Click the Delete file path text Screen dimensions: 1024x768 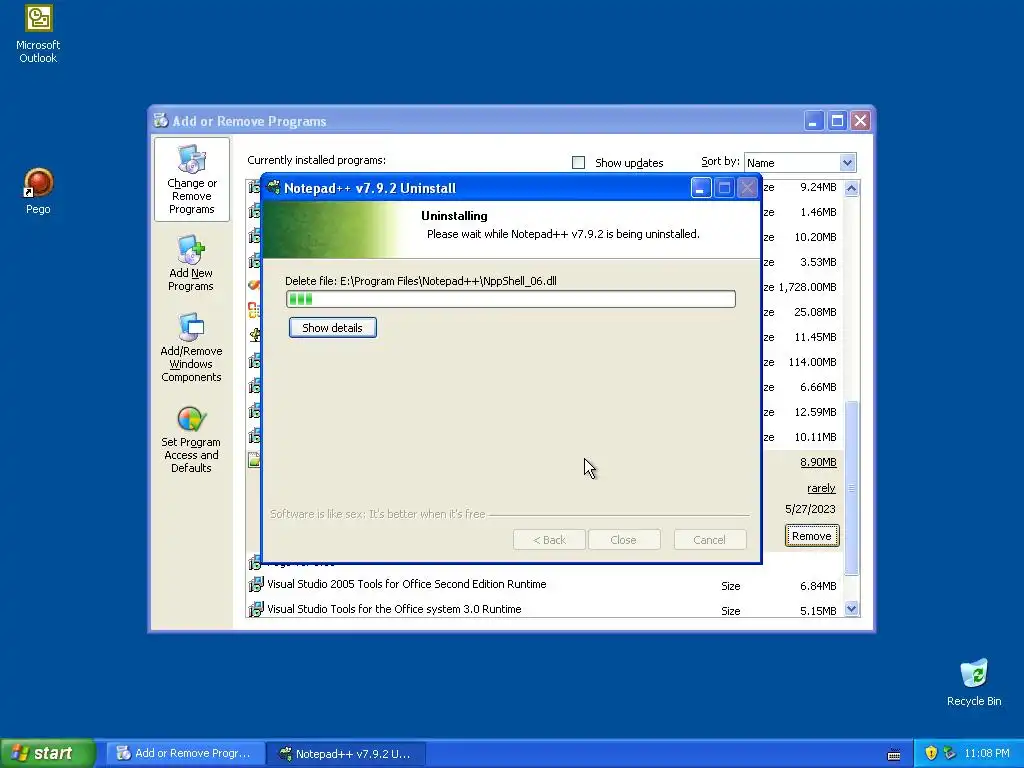click(421, 281)
